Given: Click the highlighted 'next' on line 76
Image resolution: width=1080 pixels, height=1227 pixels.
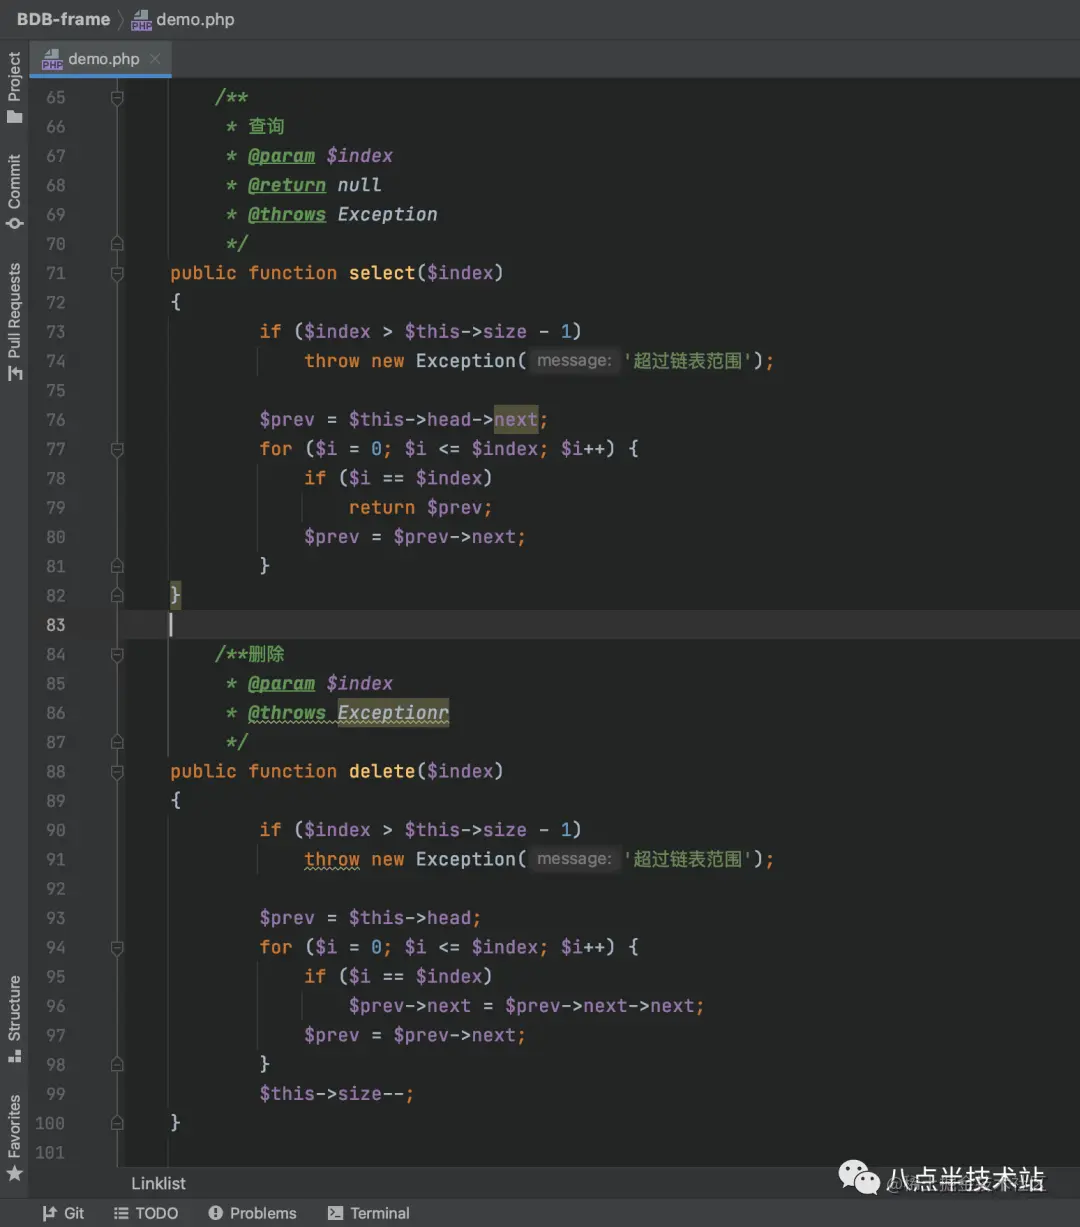Looking at the screenshot, I should click(x=516, y=420).
